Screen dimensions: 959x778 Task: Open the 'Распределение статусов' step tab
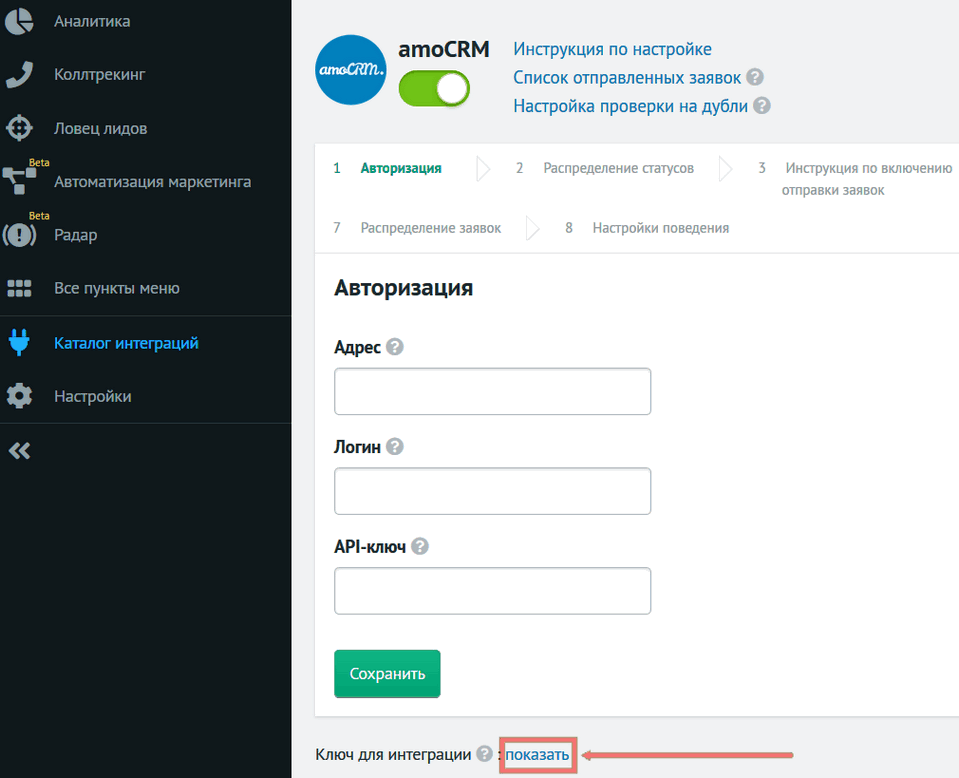pos(618,168)
